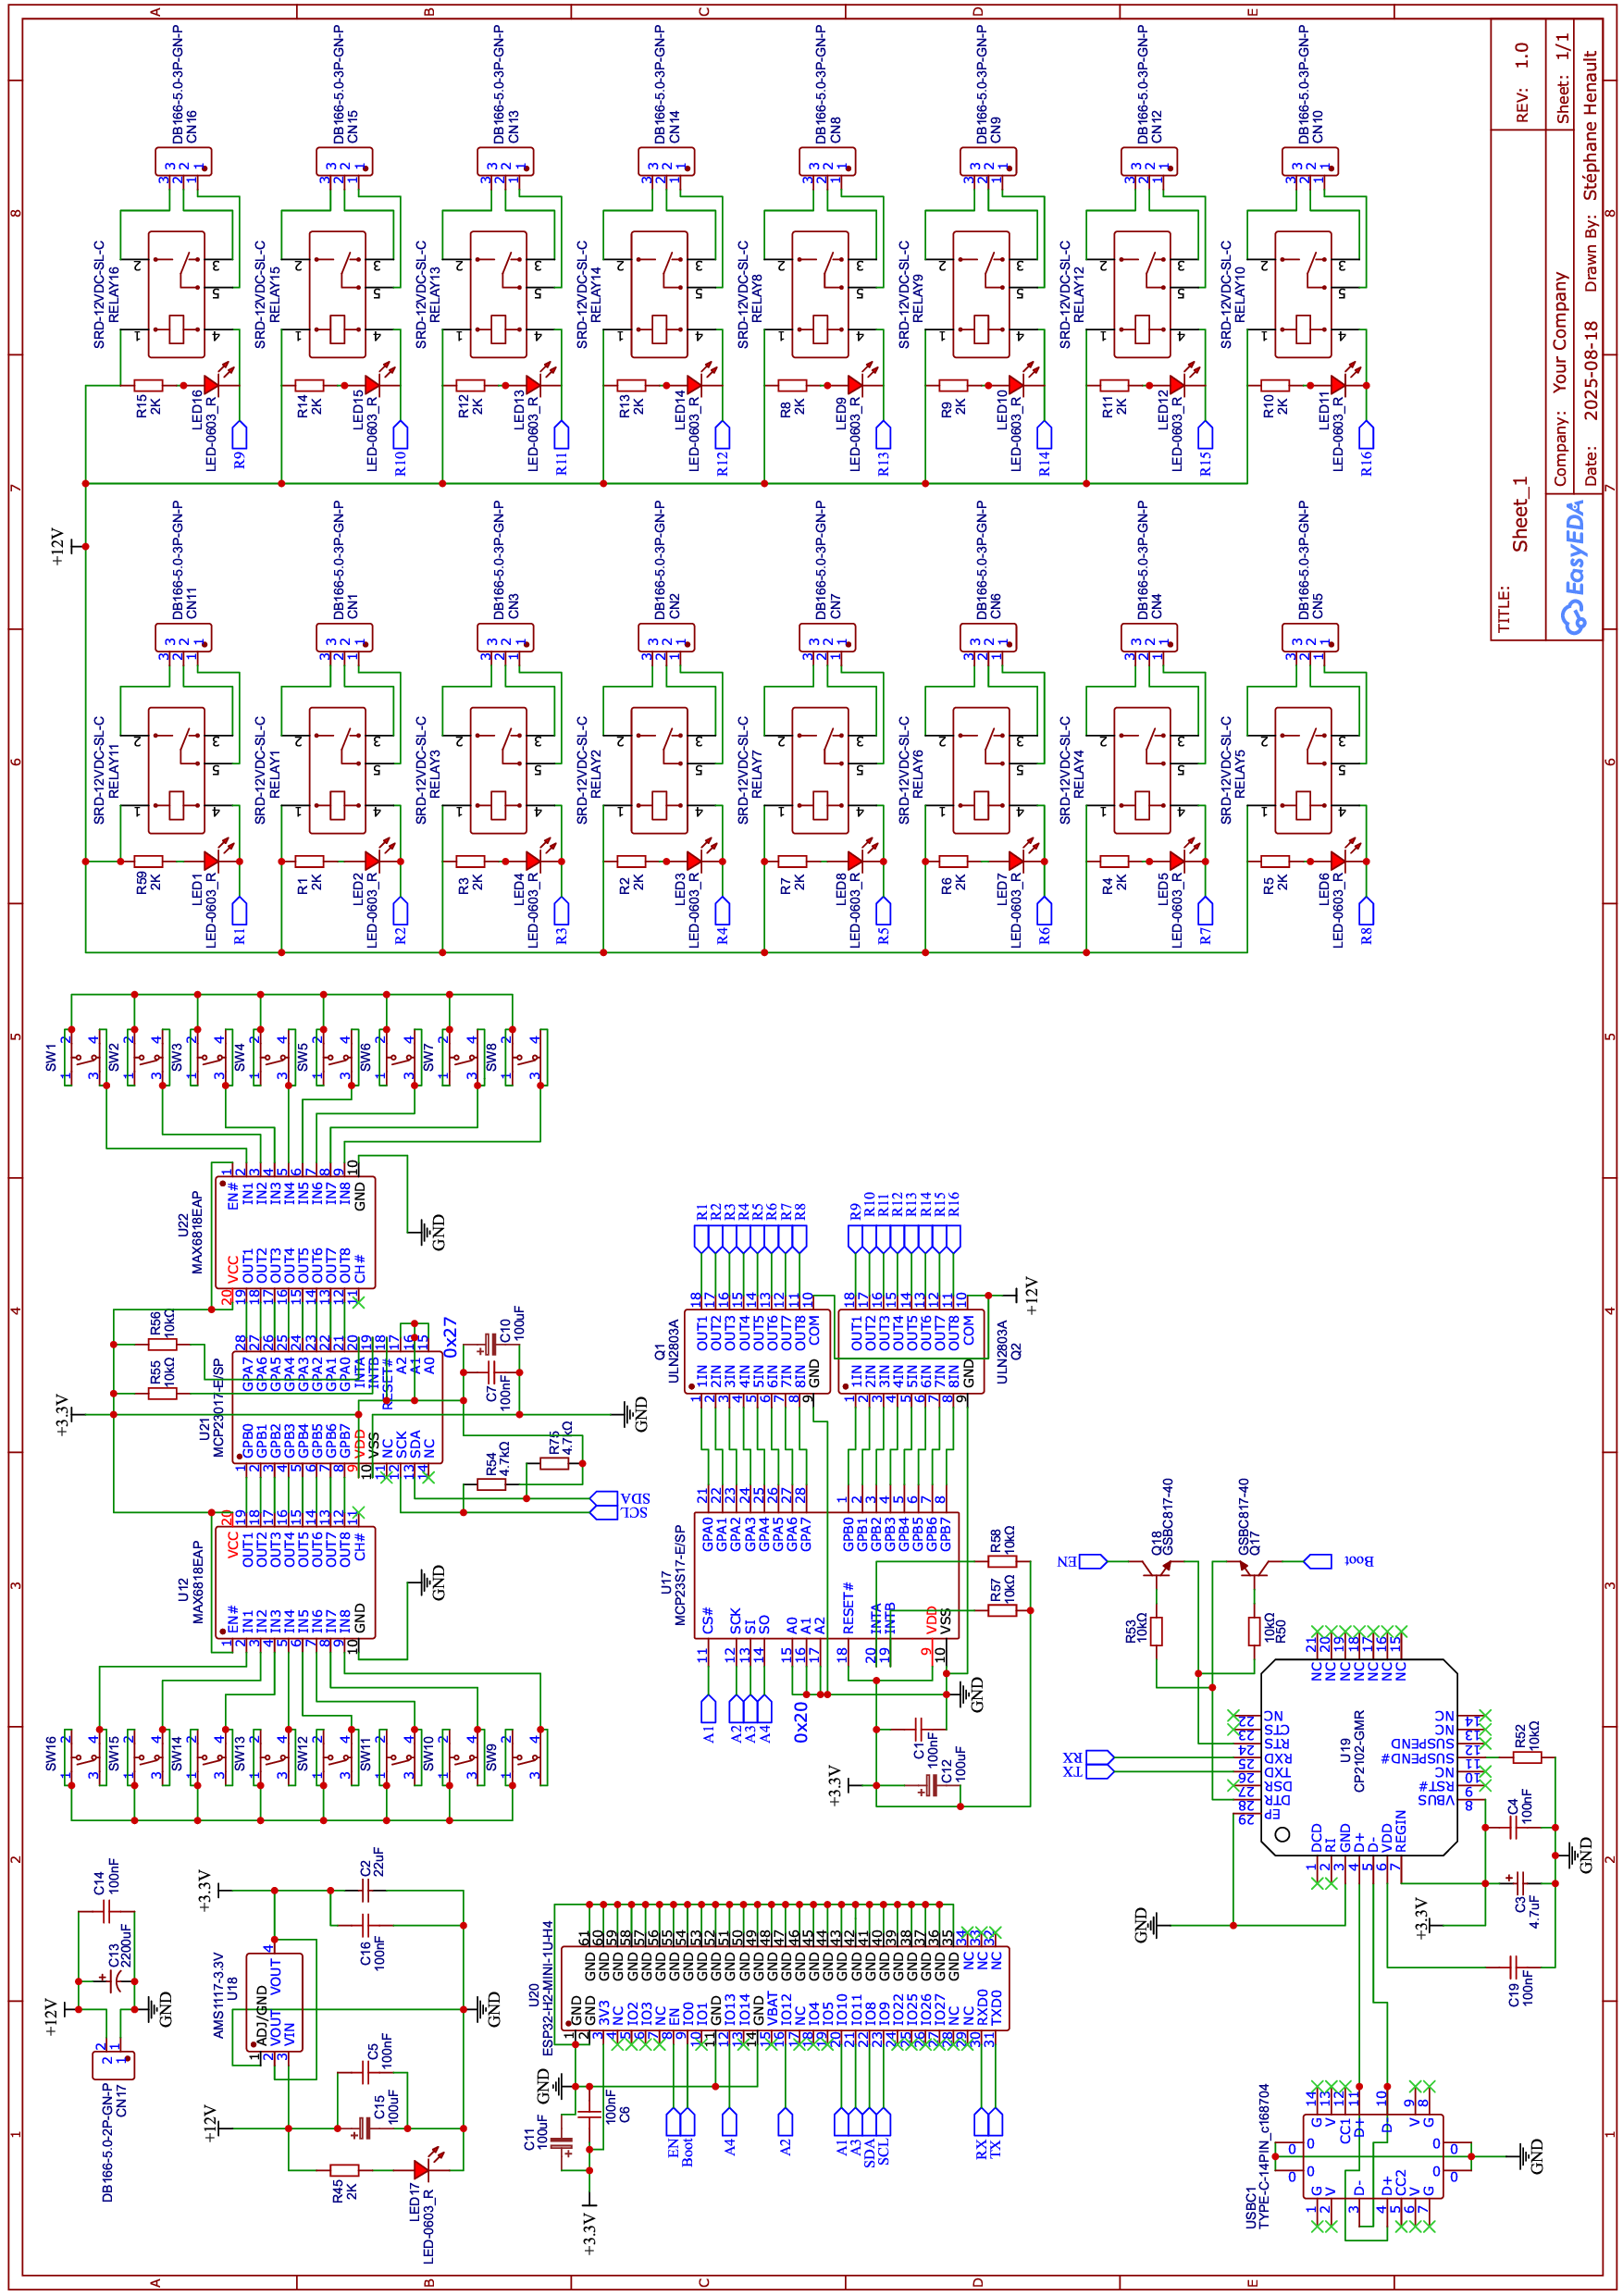The image size is (1623, 2296).
Task: Click the "2200uF" capacitor value
Action: point(125,1947)
